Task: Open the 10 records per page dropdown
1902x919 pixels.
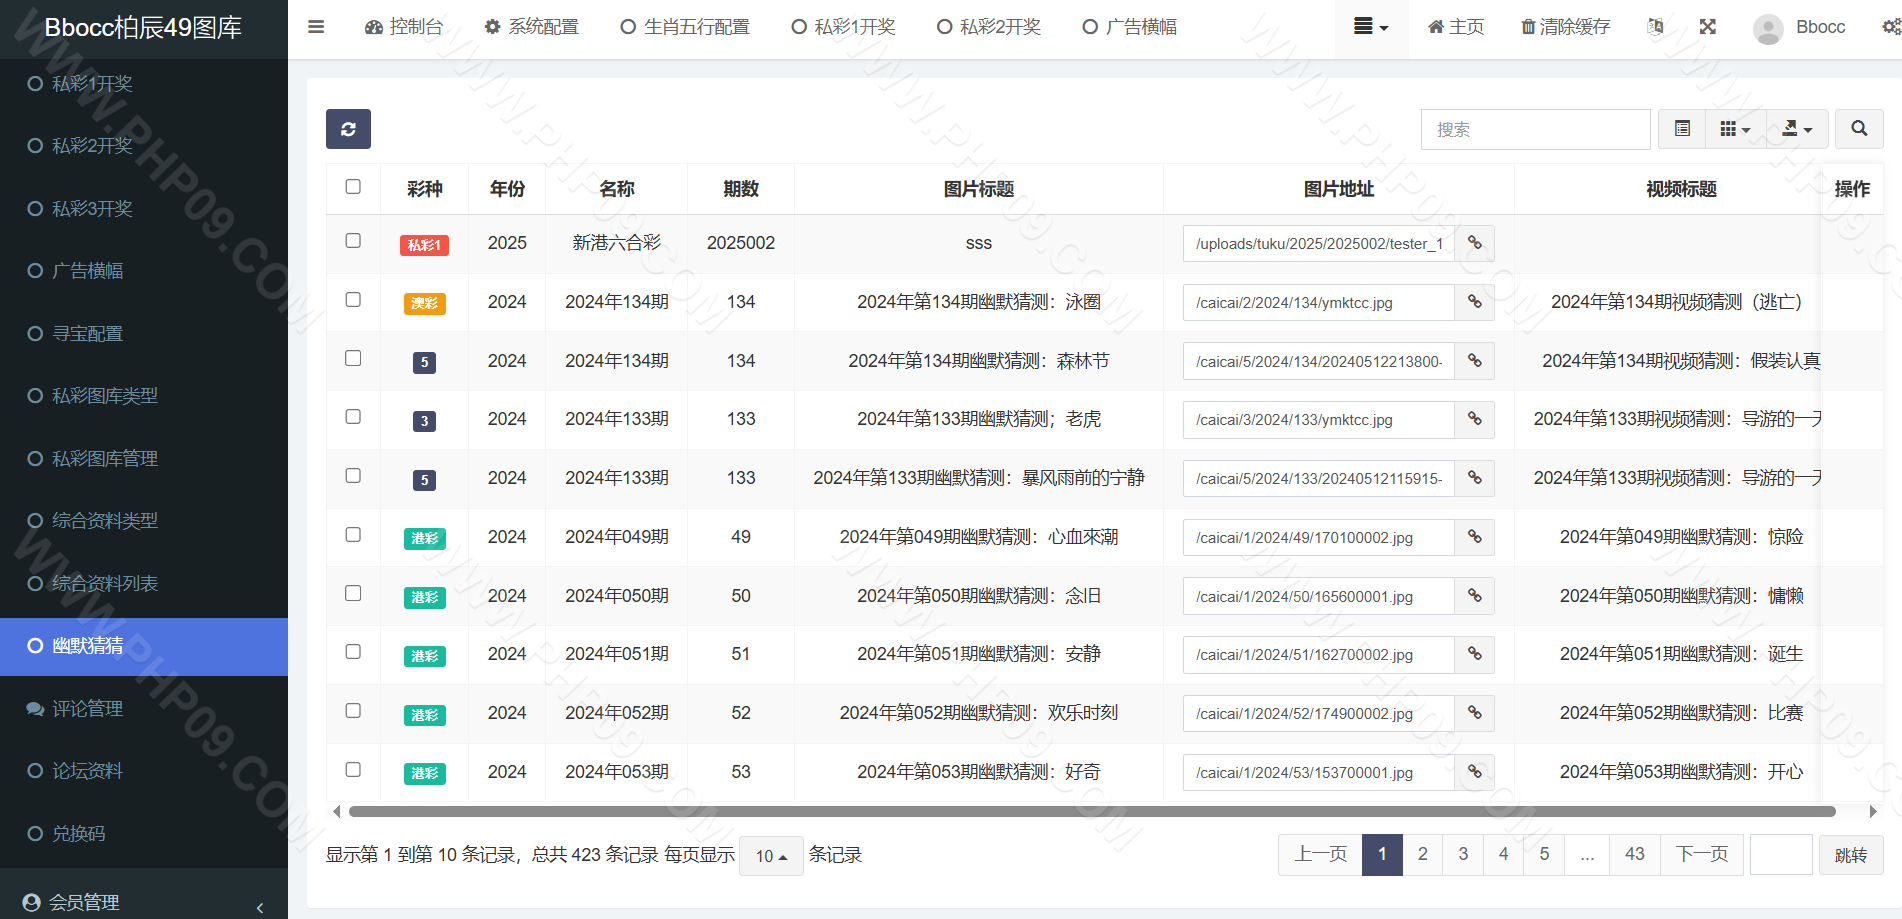Action: (771, 856)
